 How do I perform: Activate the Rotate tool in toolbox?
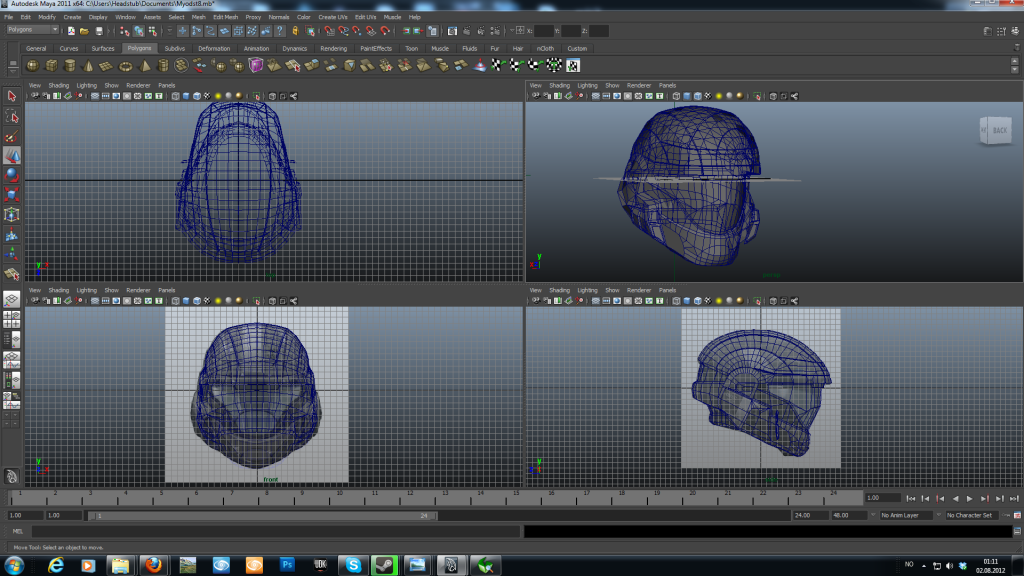(12, 175)
